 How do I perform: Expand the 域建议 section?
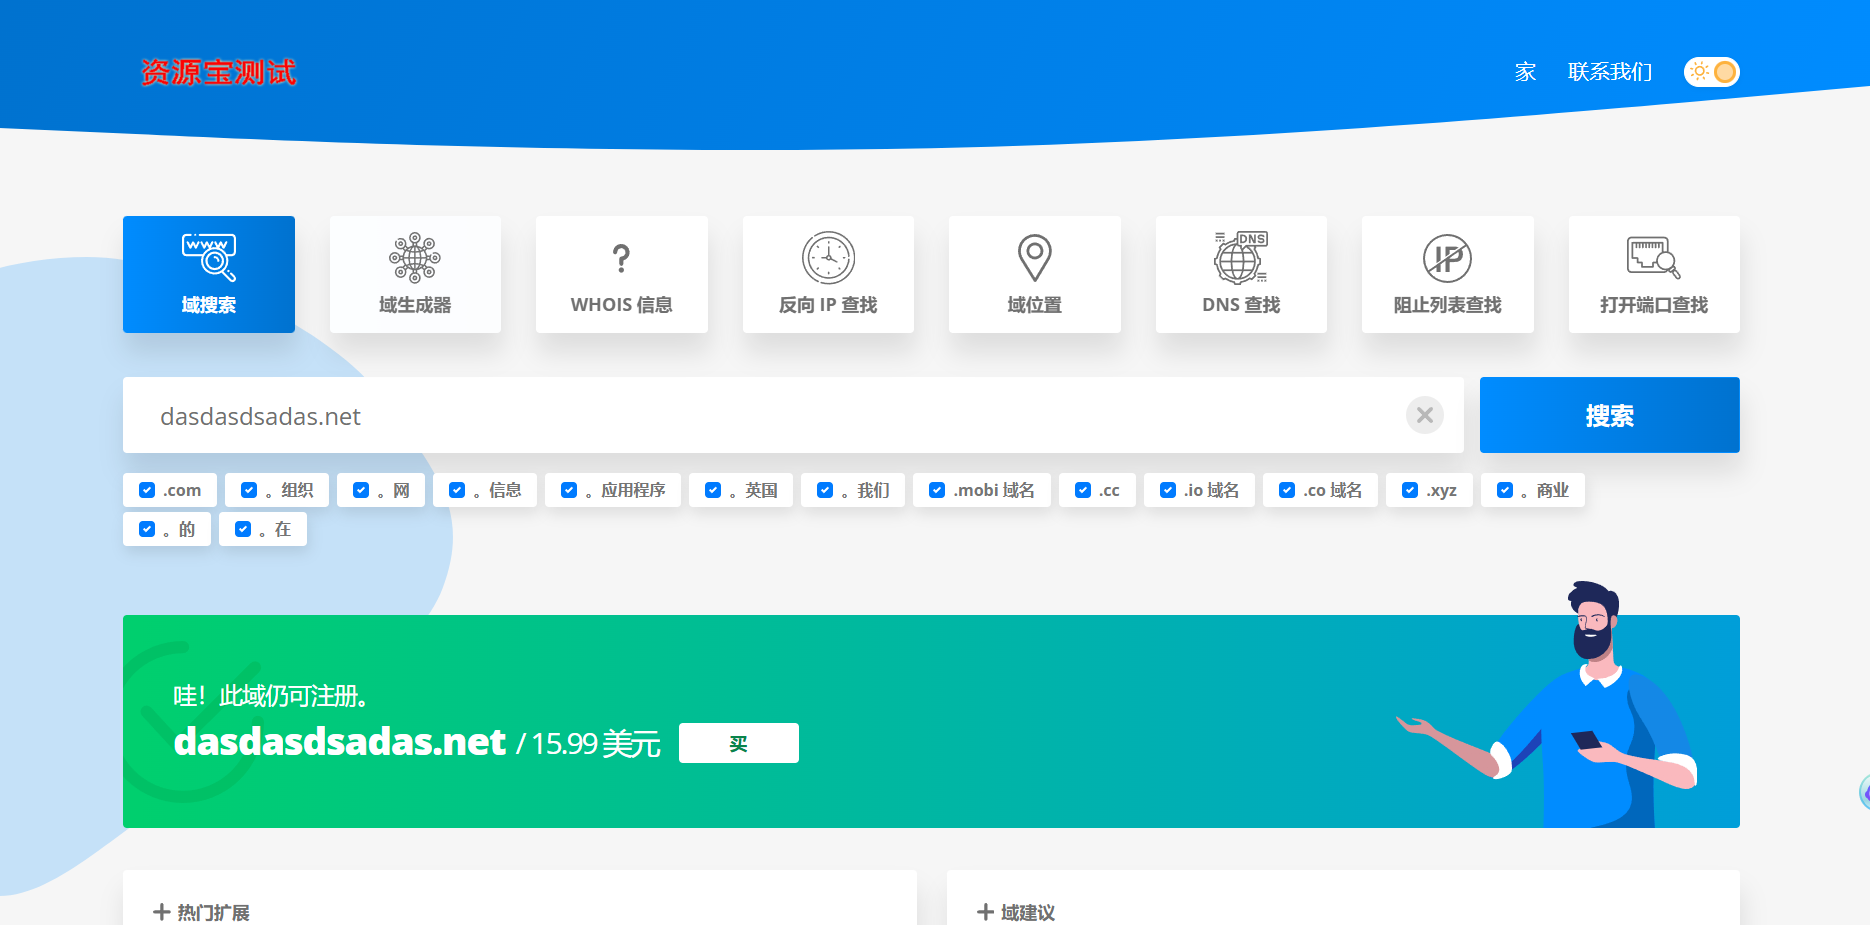pos(1016,912)
